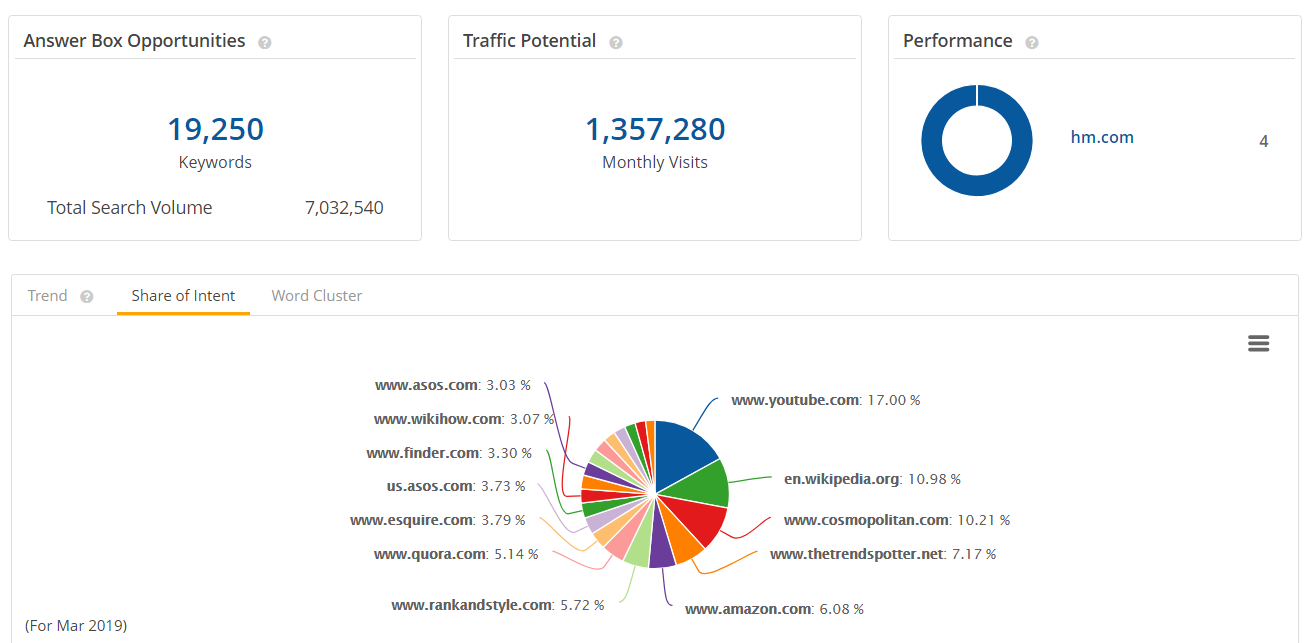Click the www.esquire.com 3.79 % label
The width and height of the screenshot is (1316, 643).
[437, 520]
